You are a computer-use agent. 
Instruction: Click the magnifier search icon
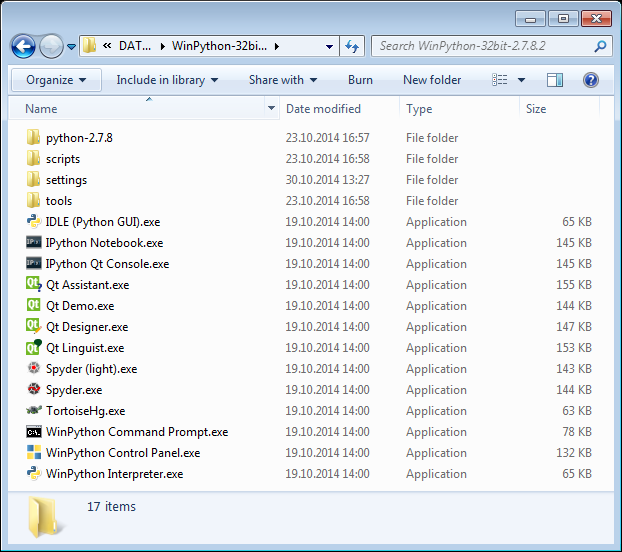600,46
